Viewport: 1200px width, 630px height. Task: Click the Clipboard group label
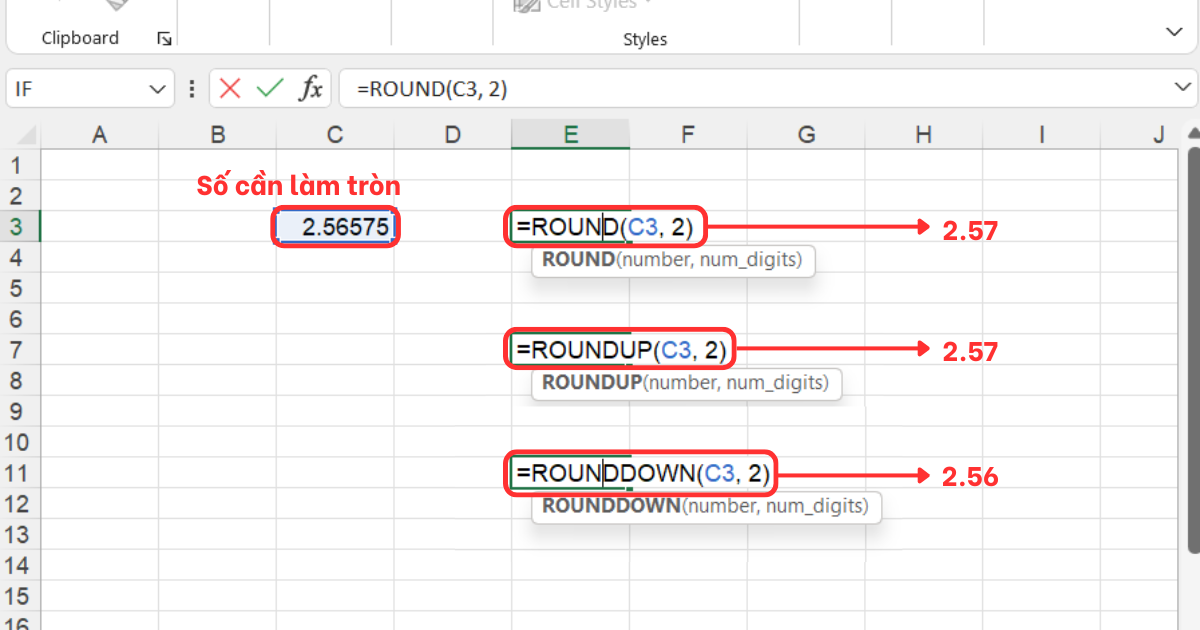point(79,38)
